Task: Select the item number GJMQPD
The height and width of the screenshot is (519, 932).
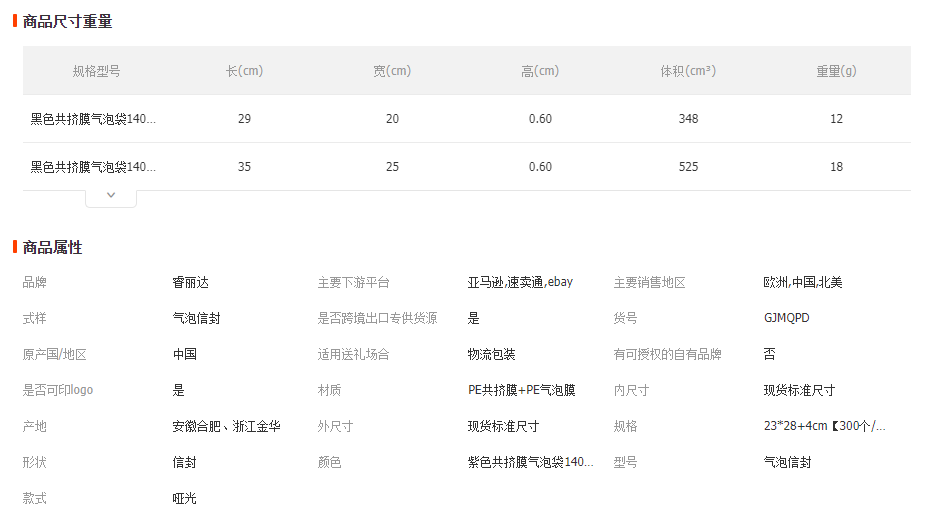Action: pyautogui.click(x=786, y=318)
